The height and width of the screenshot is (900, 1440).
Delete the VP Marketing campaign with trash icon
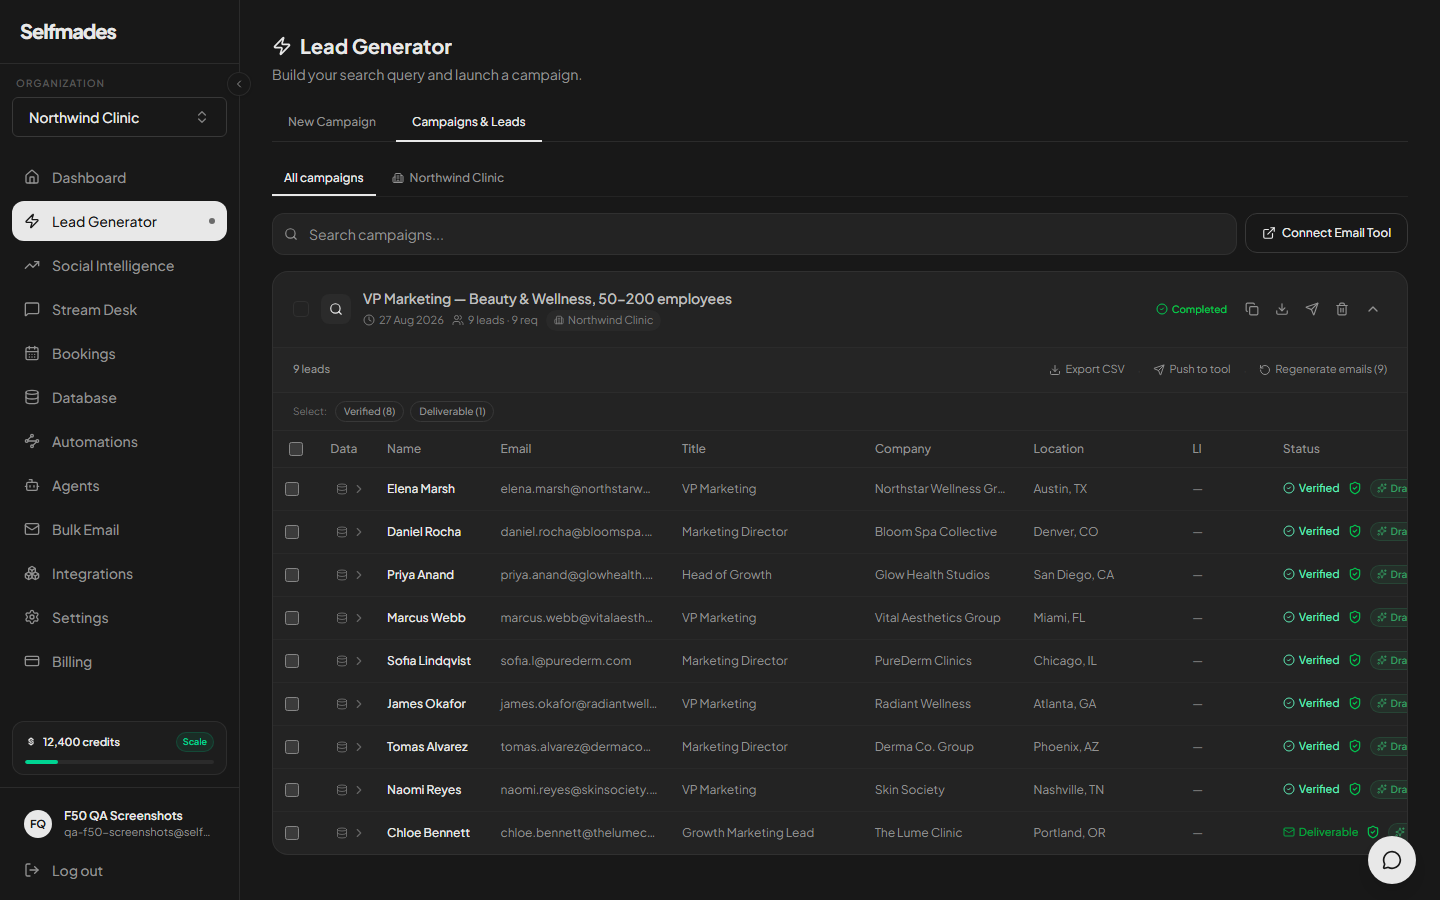point(1342,309)
